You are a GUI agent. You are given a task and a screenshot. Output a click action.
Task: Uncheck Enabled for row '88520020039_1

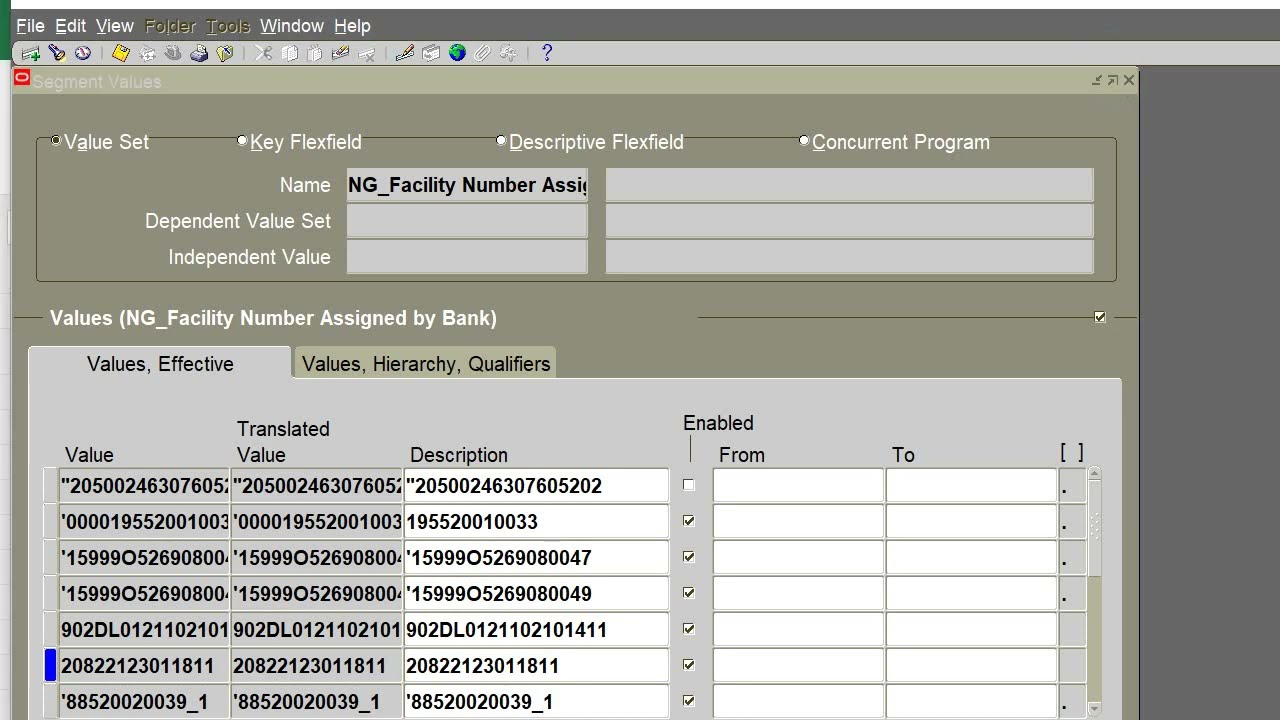click(x=688, y=701)
